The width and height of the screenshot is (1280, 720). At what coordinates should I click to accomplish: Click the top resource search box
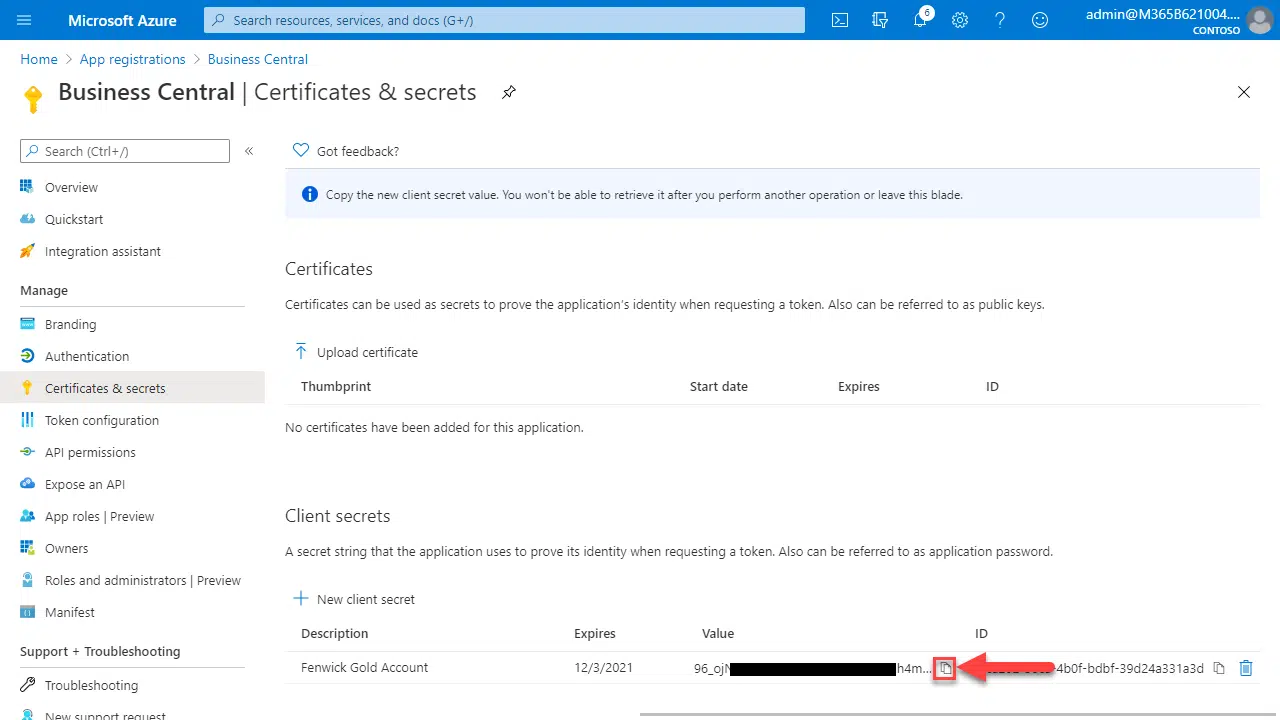tap(504, 20)
